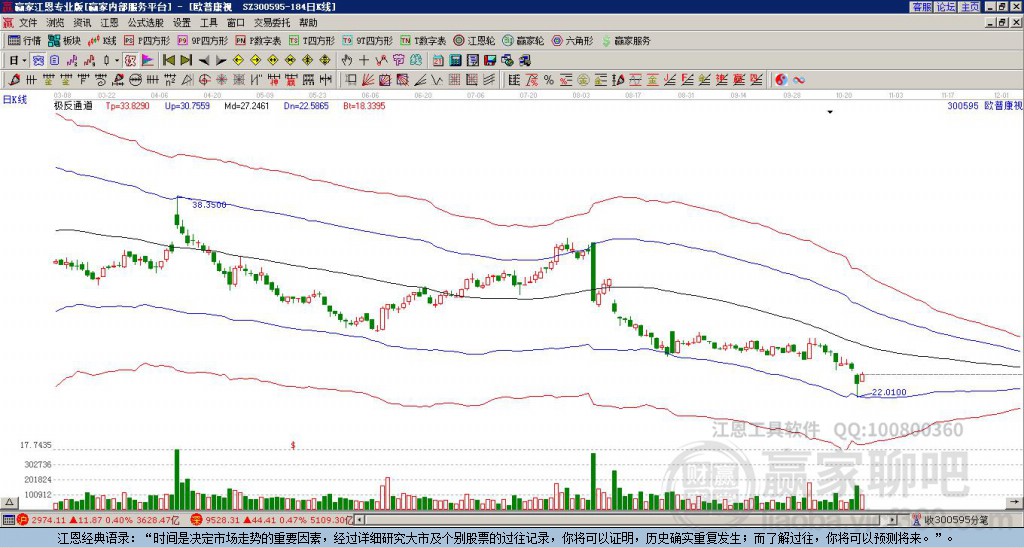Open the 设置 menu
The height and width of the screenshot is (548, 1024).
[x=182, y=23]
